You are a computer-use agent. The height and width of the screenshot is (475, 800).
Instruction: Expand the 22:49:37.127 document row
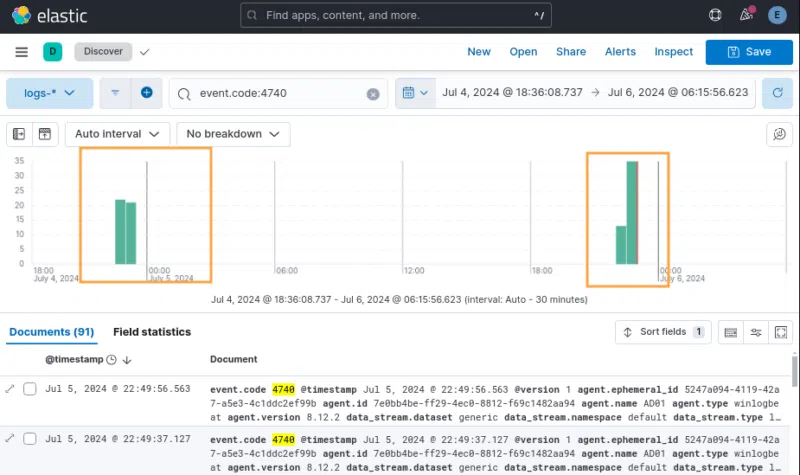[10, 438]
